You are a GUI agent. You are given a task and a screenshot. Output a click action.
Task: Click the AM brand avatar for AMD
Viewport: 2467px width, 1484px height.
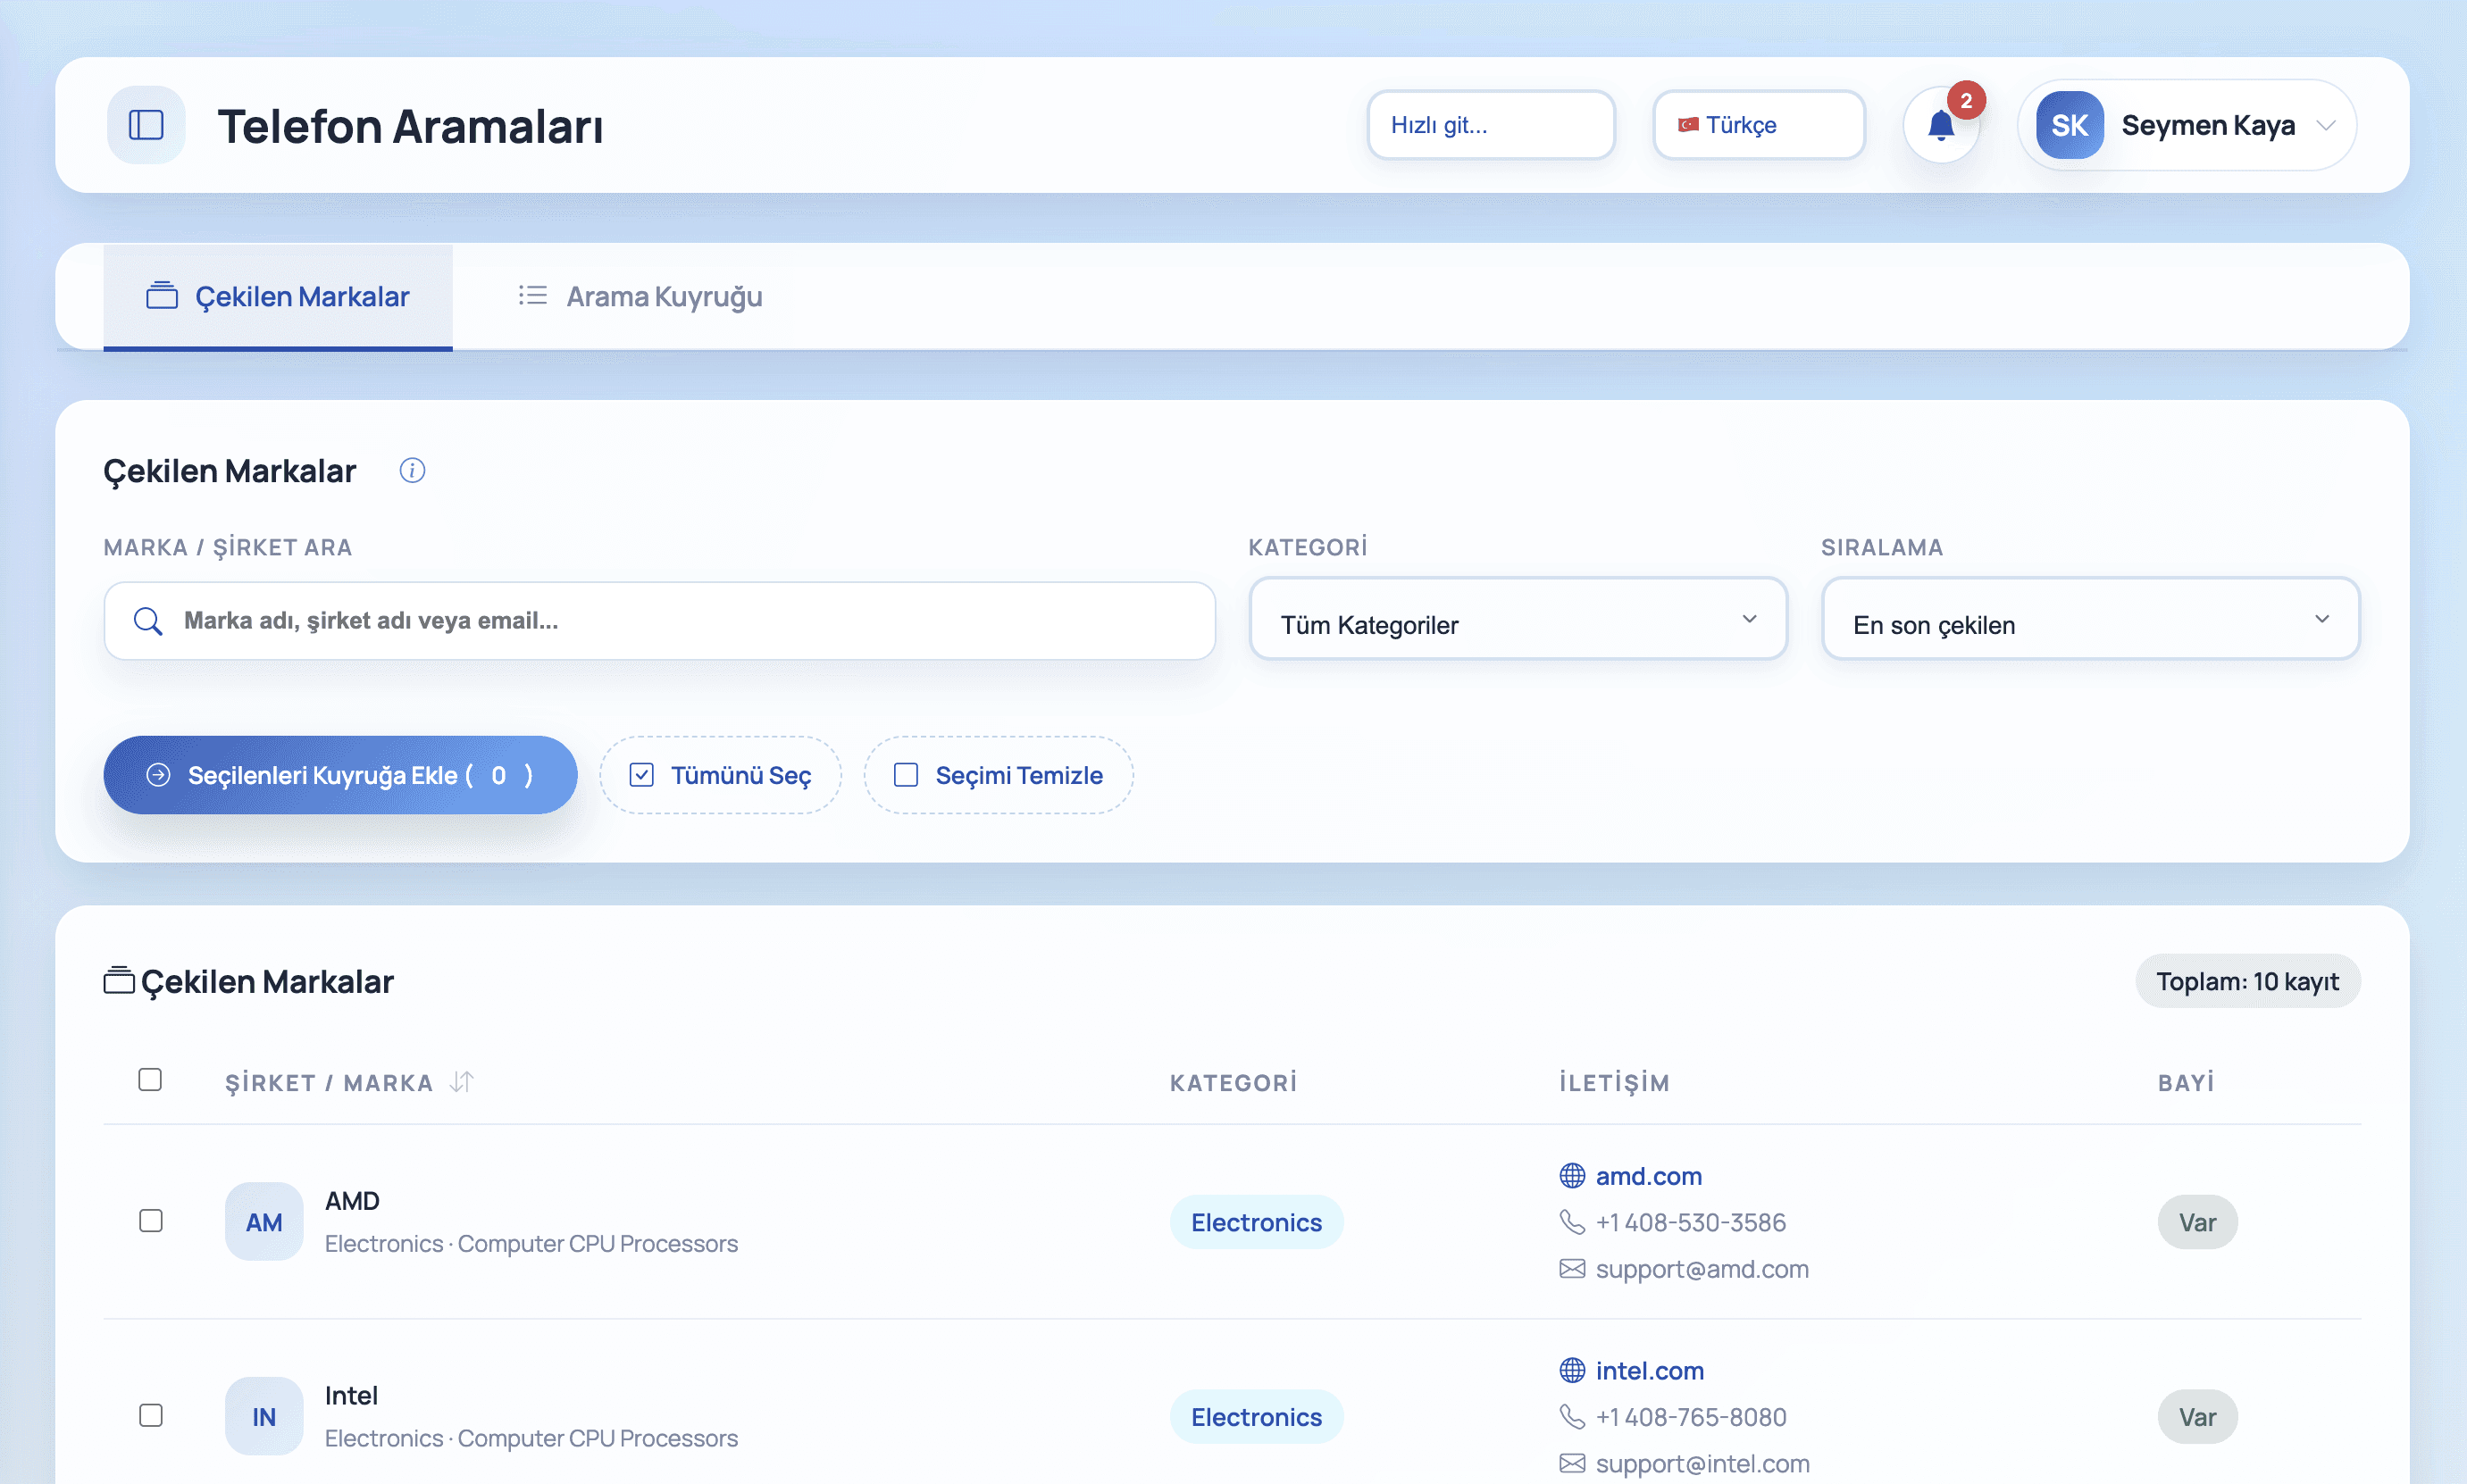[263, 1221]
